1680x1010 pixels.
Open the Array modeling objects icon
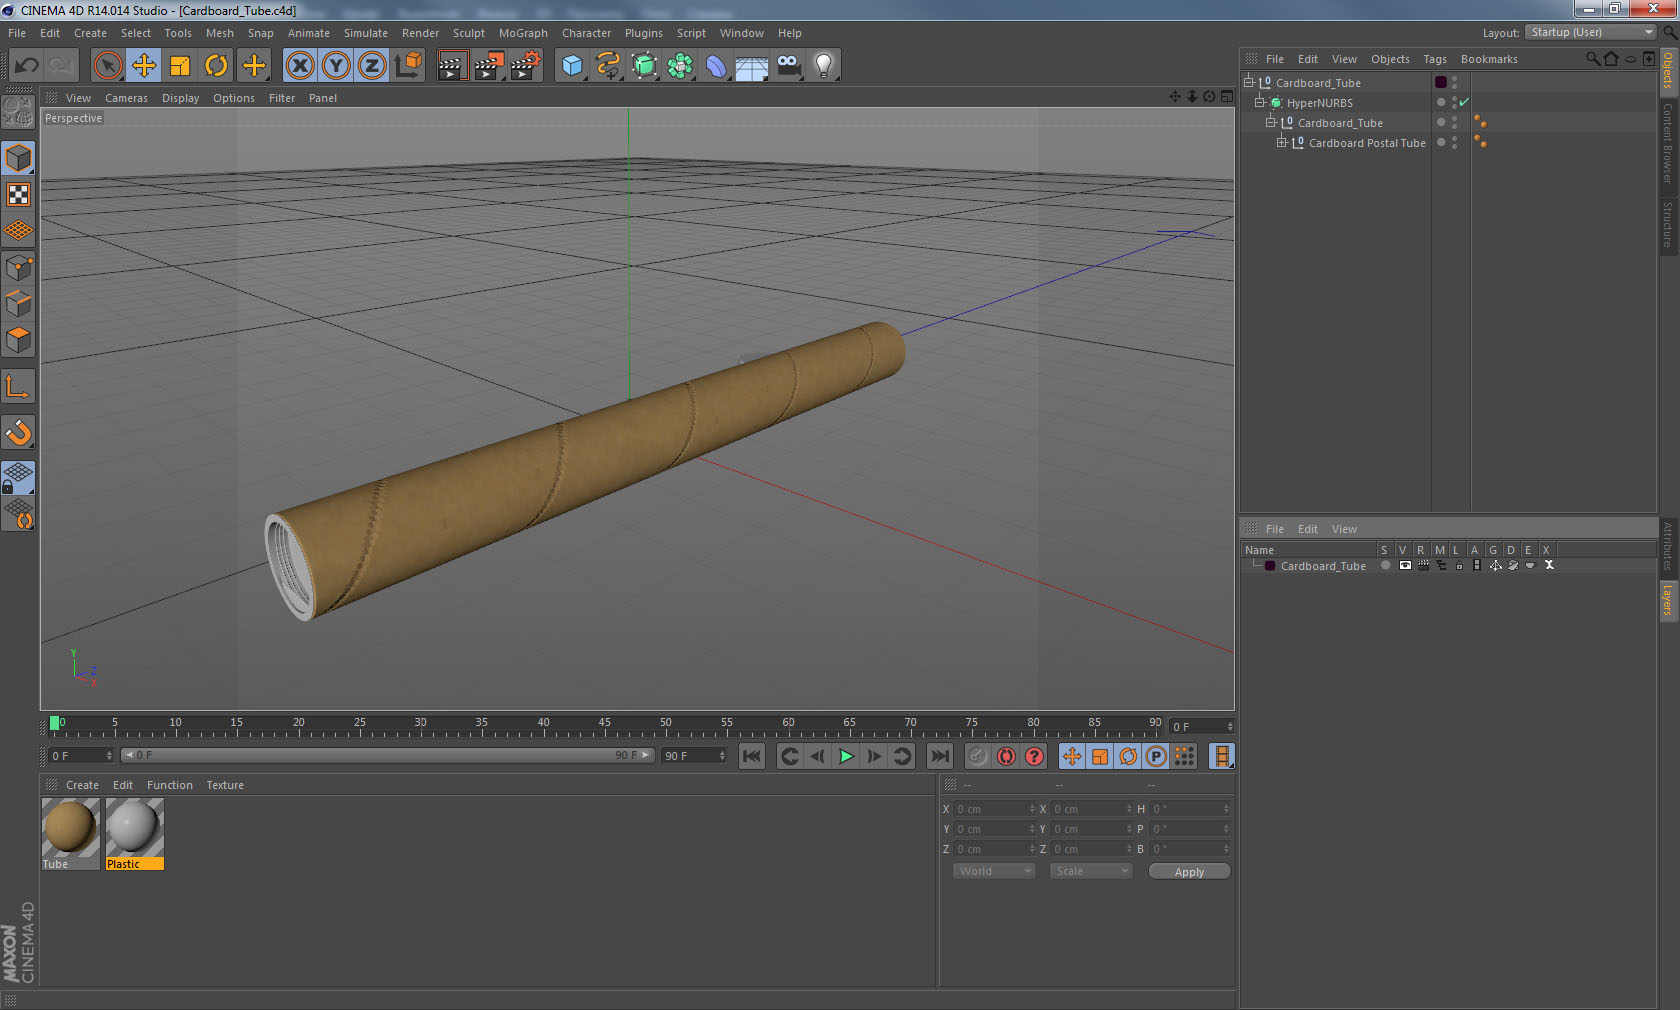coord(681,66)
